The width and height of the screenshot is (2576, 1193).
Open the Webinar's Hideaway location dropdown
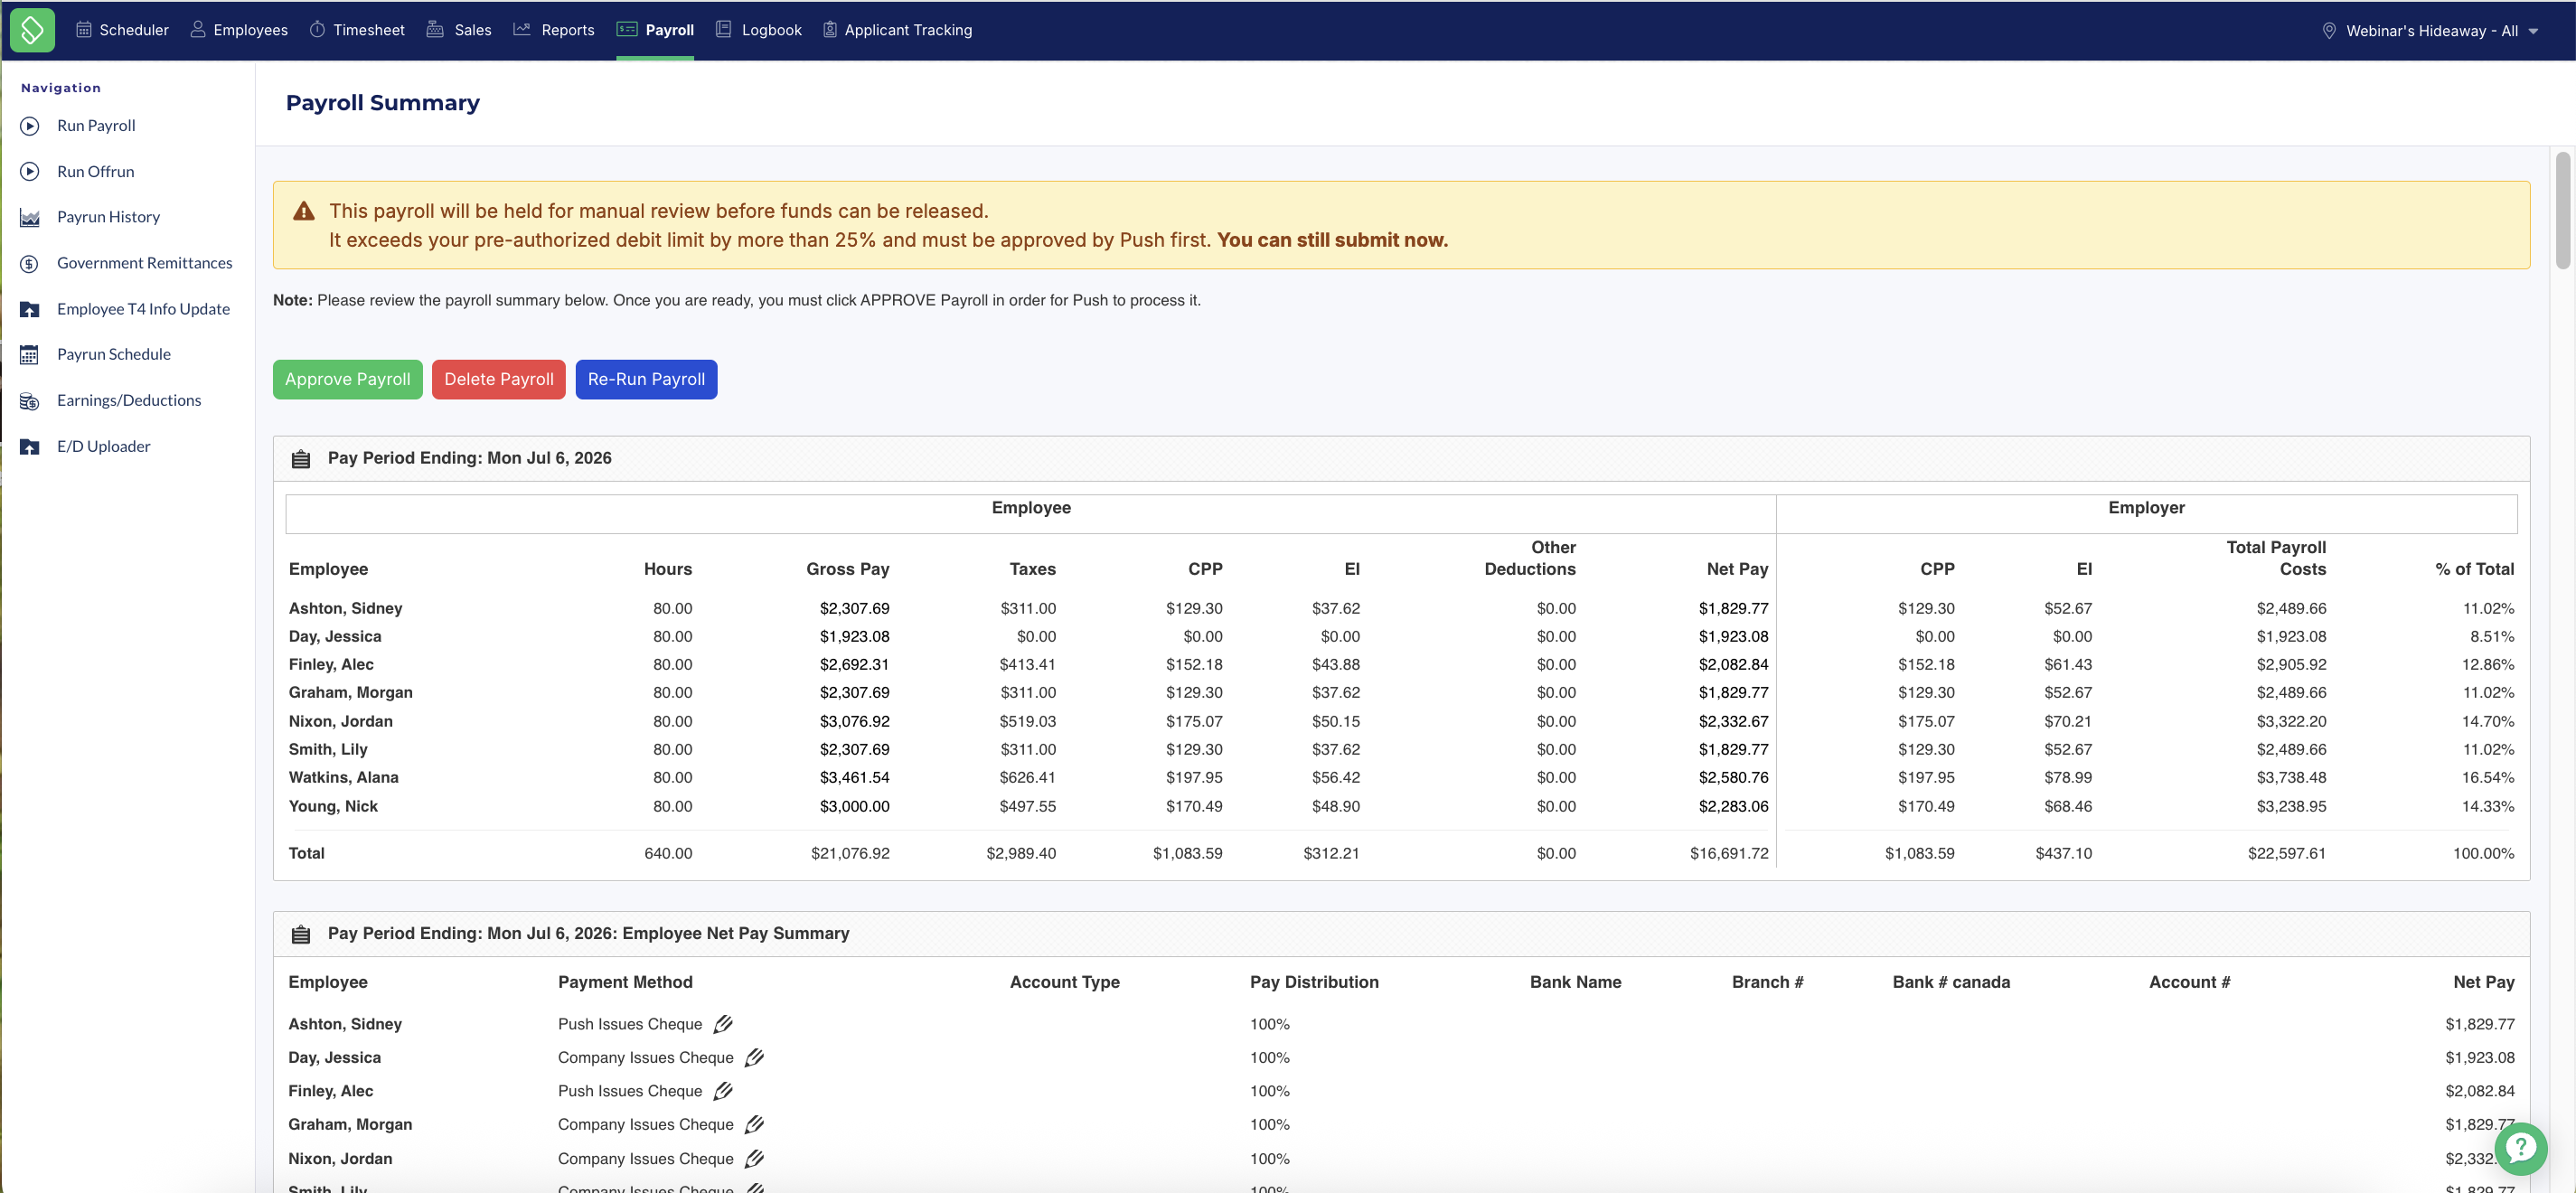2430,31
